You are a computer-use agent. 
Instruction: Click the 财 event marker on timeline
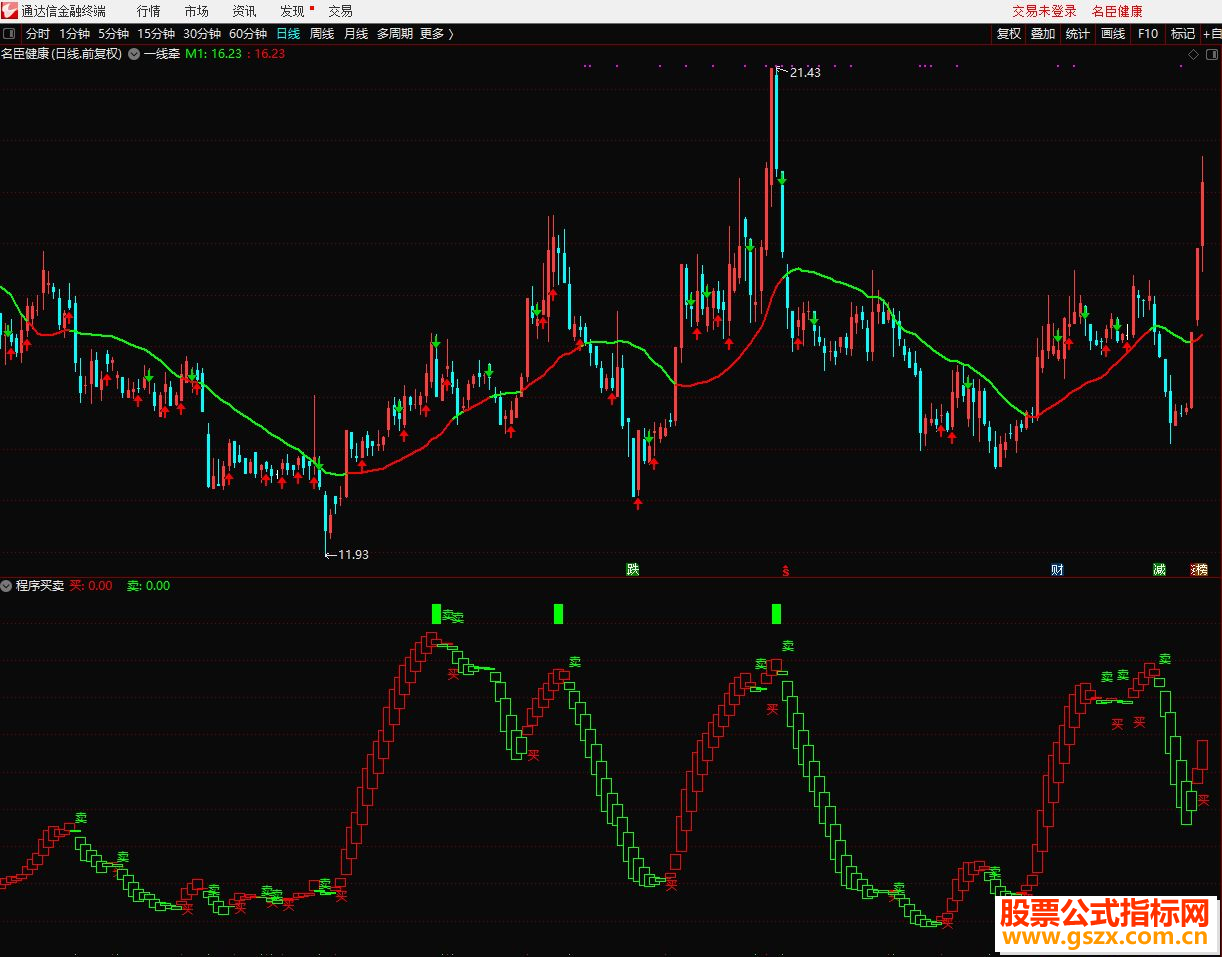tap(1057, 570)
